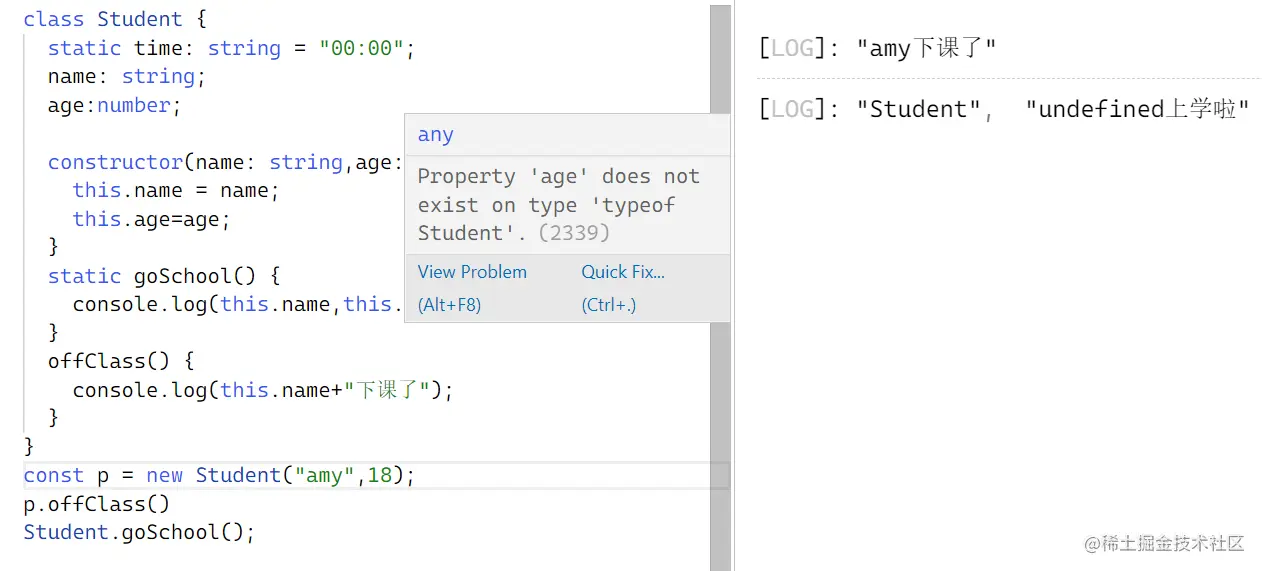Viewport: 1262px width, 571px height.
Task: Click the console.log "下课了" line
Action: click(x=263, y=390)
